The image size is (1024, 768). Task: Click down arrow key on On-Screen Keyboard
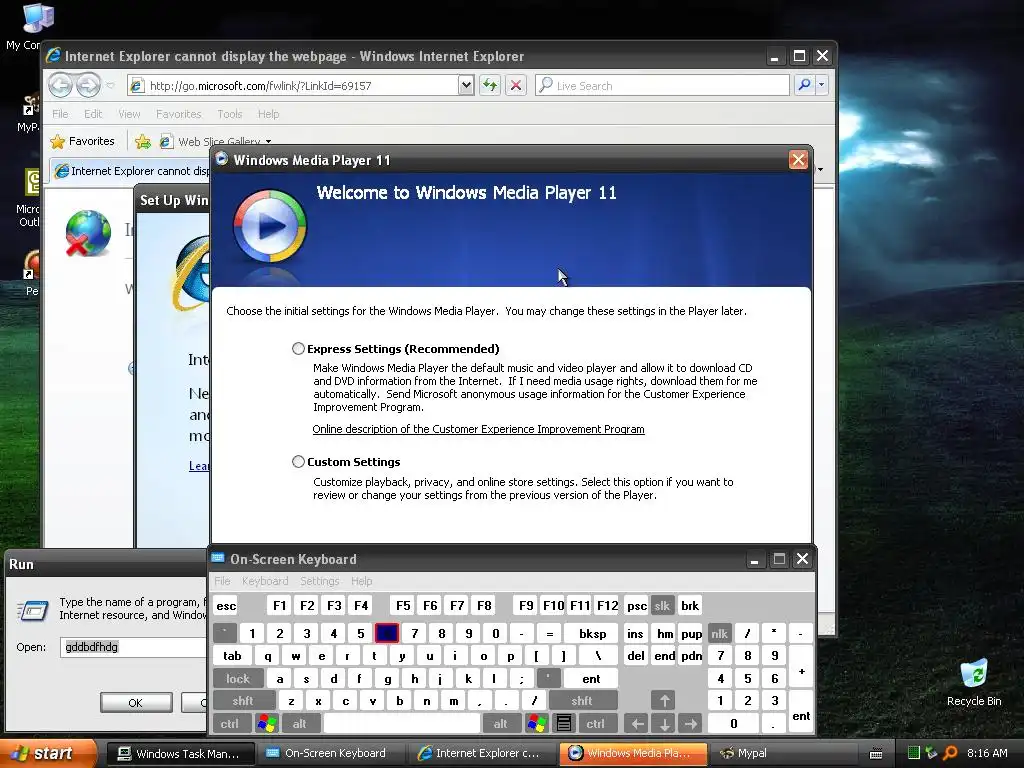click(x=664, y=724)
